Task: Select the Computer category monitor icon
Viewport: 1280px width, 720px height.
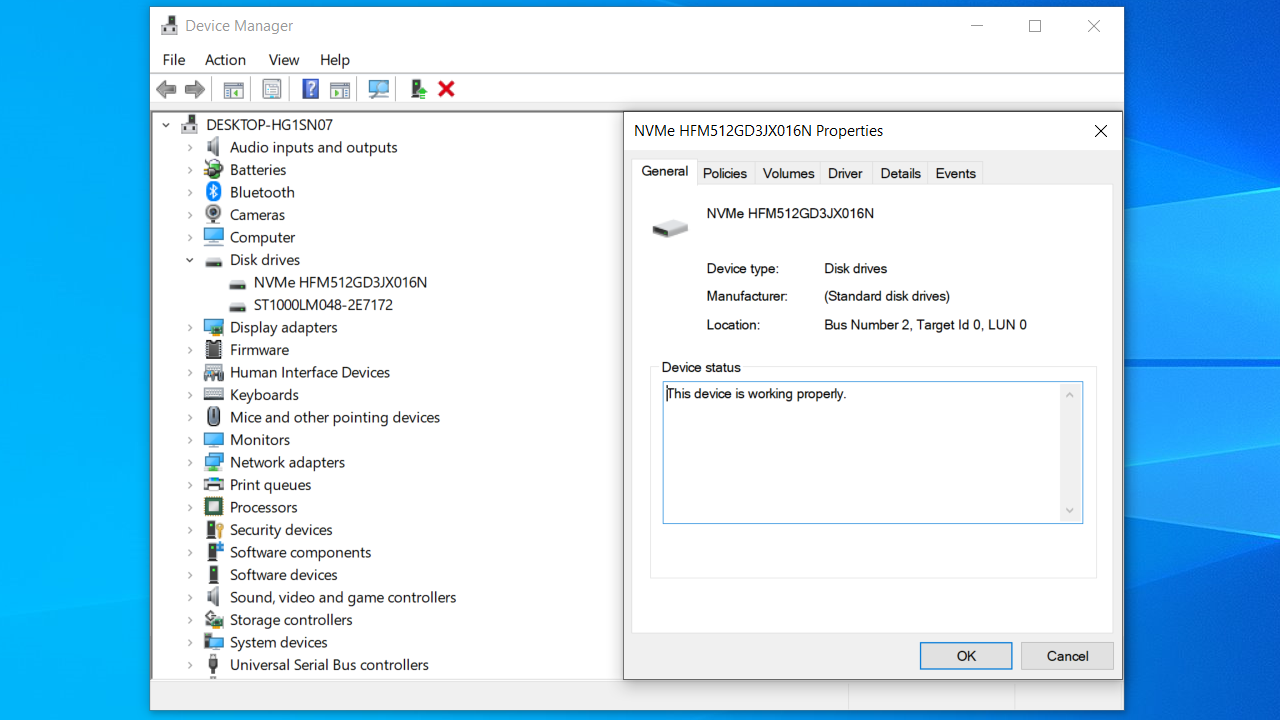Action: (x=213, y=237)
